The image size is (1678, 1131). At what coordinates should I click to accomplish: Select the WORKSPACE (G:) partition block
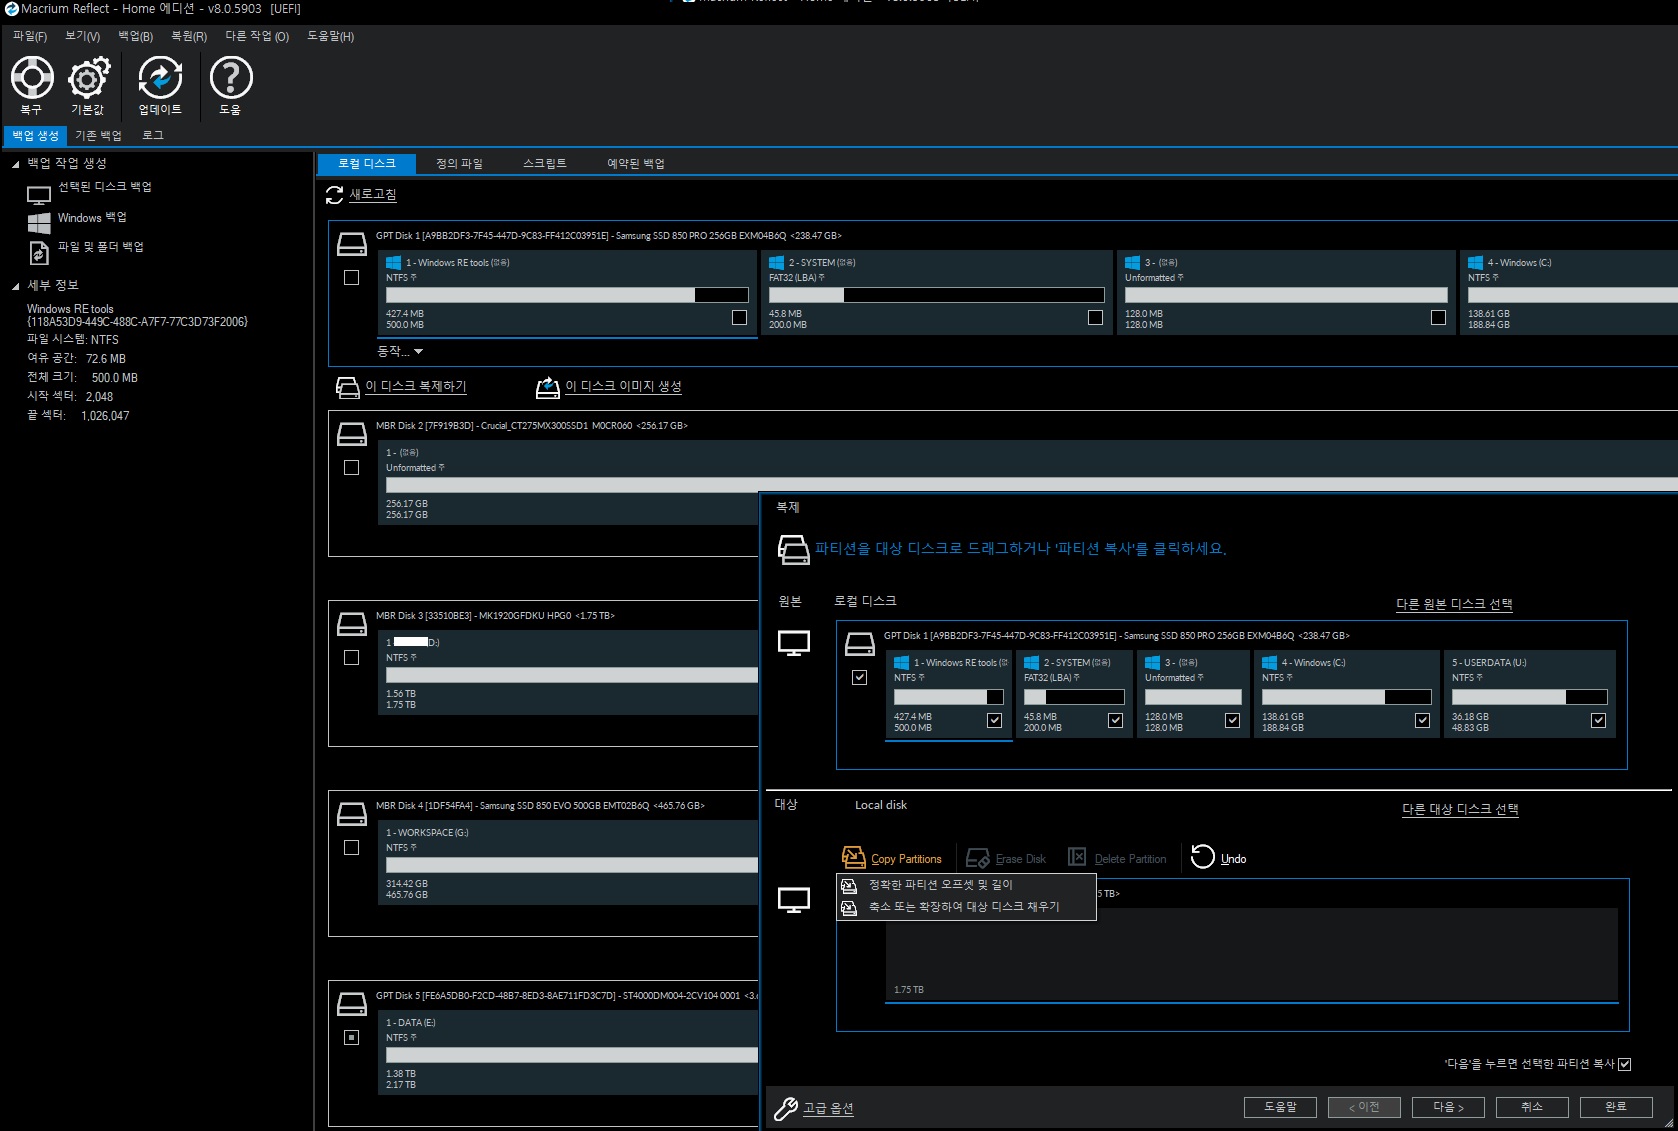(x=568, y=862)
